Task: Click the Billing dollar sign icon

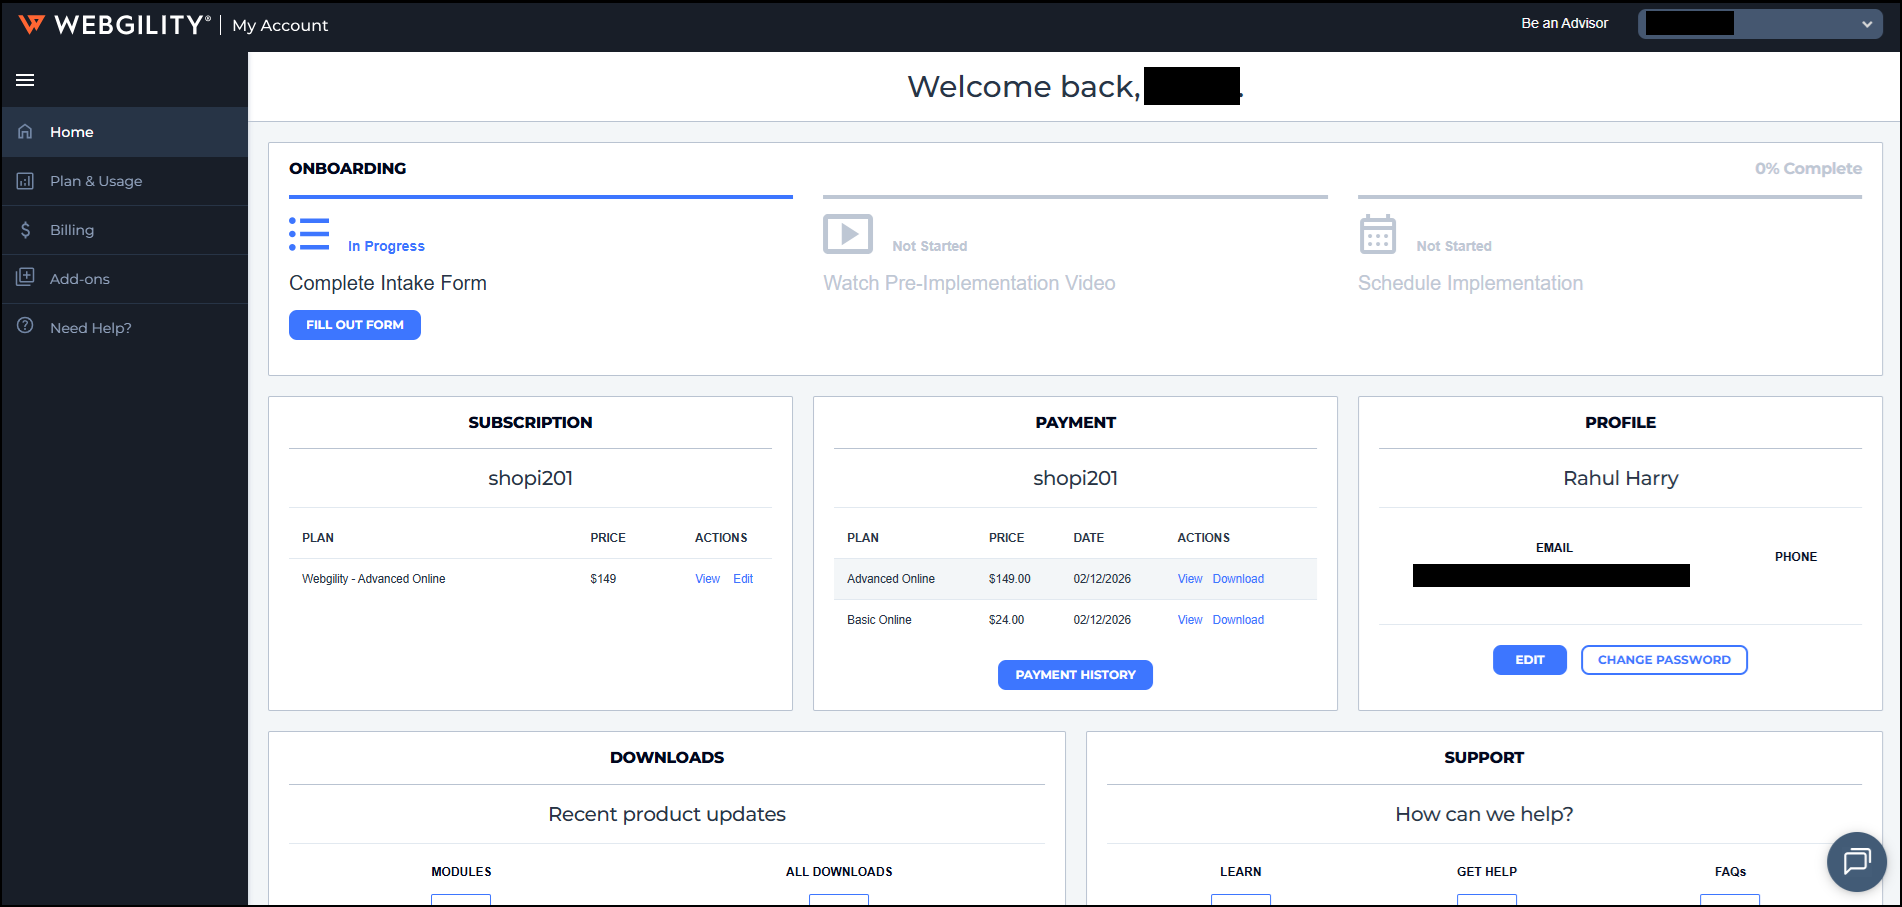Action: click(25, 230)
